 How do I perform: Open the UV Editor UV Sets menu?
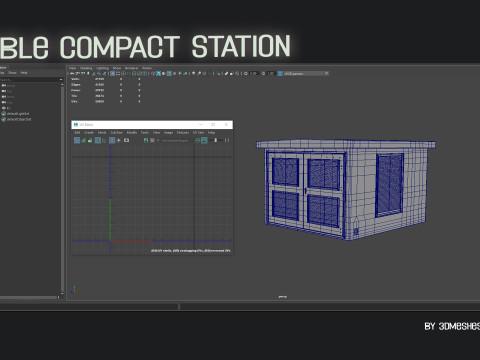coord(198,133)
